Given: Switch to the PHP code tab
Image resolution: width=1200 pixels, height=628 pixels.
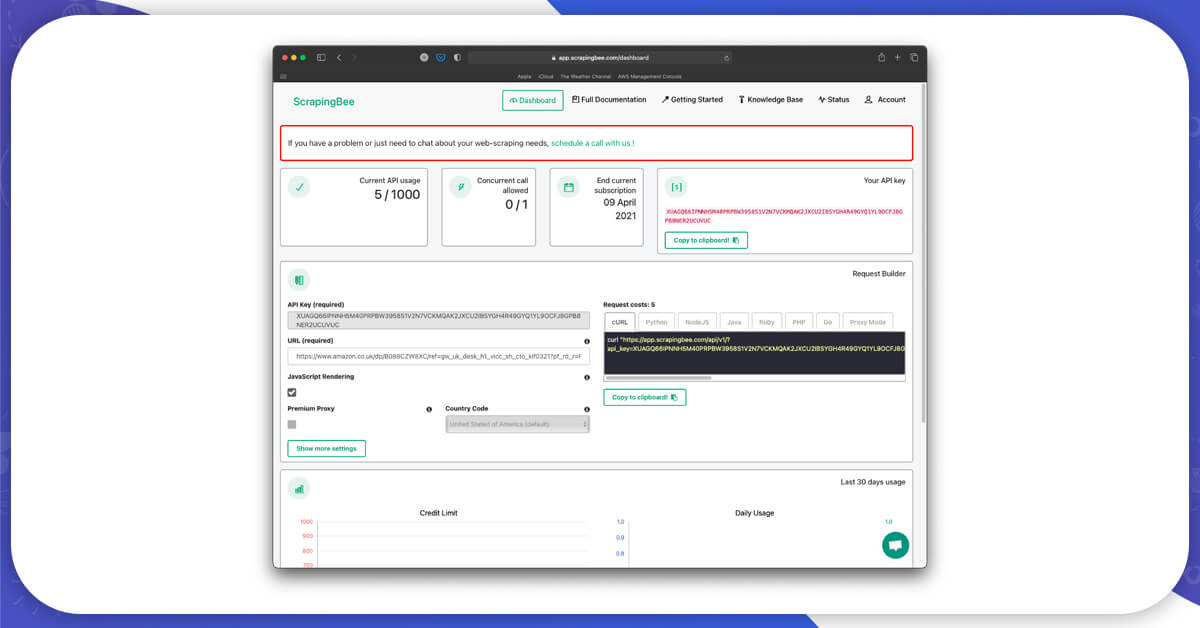Looking at the screenshot, I should coord(798,322).
